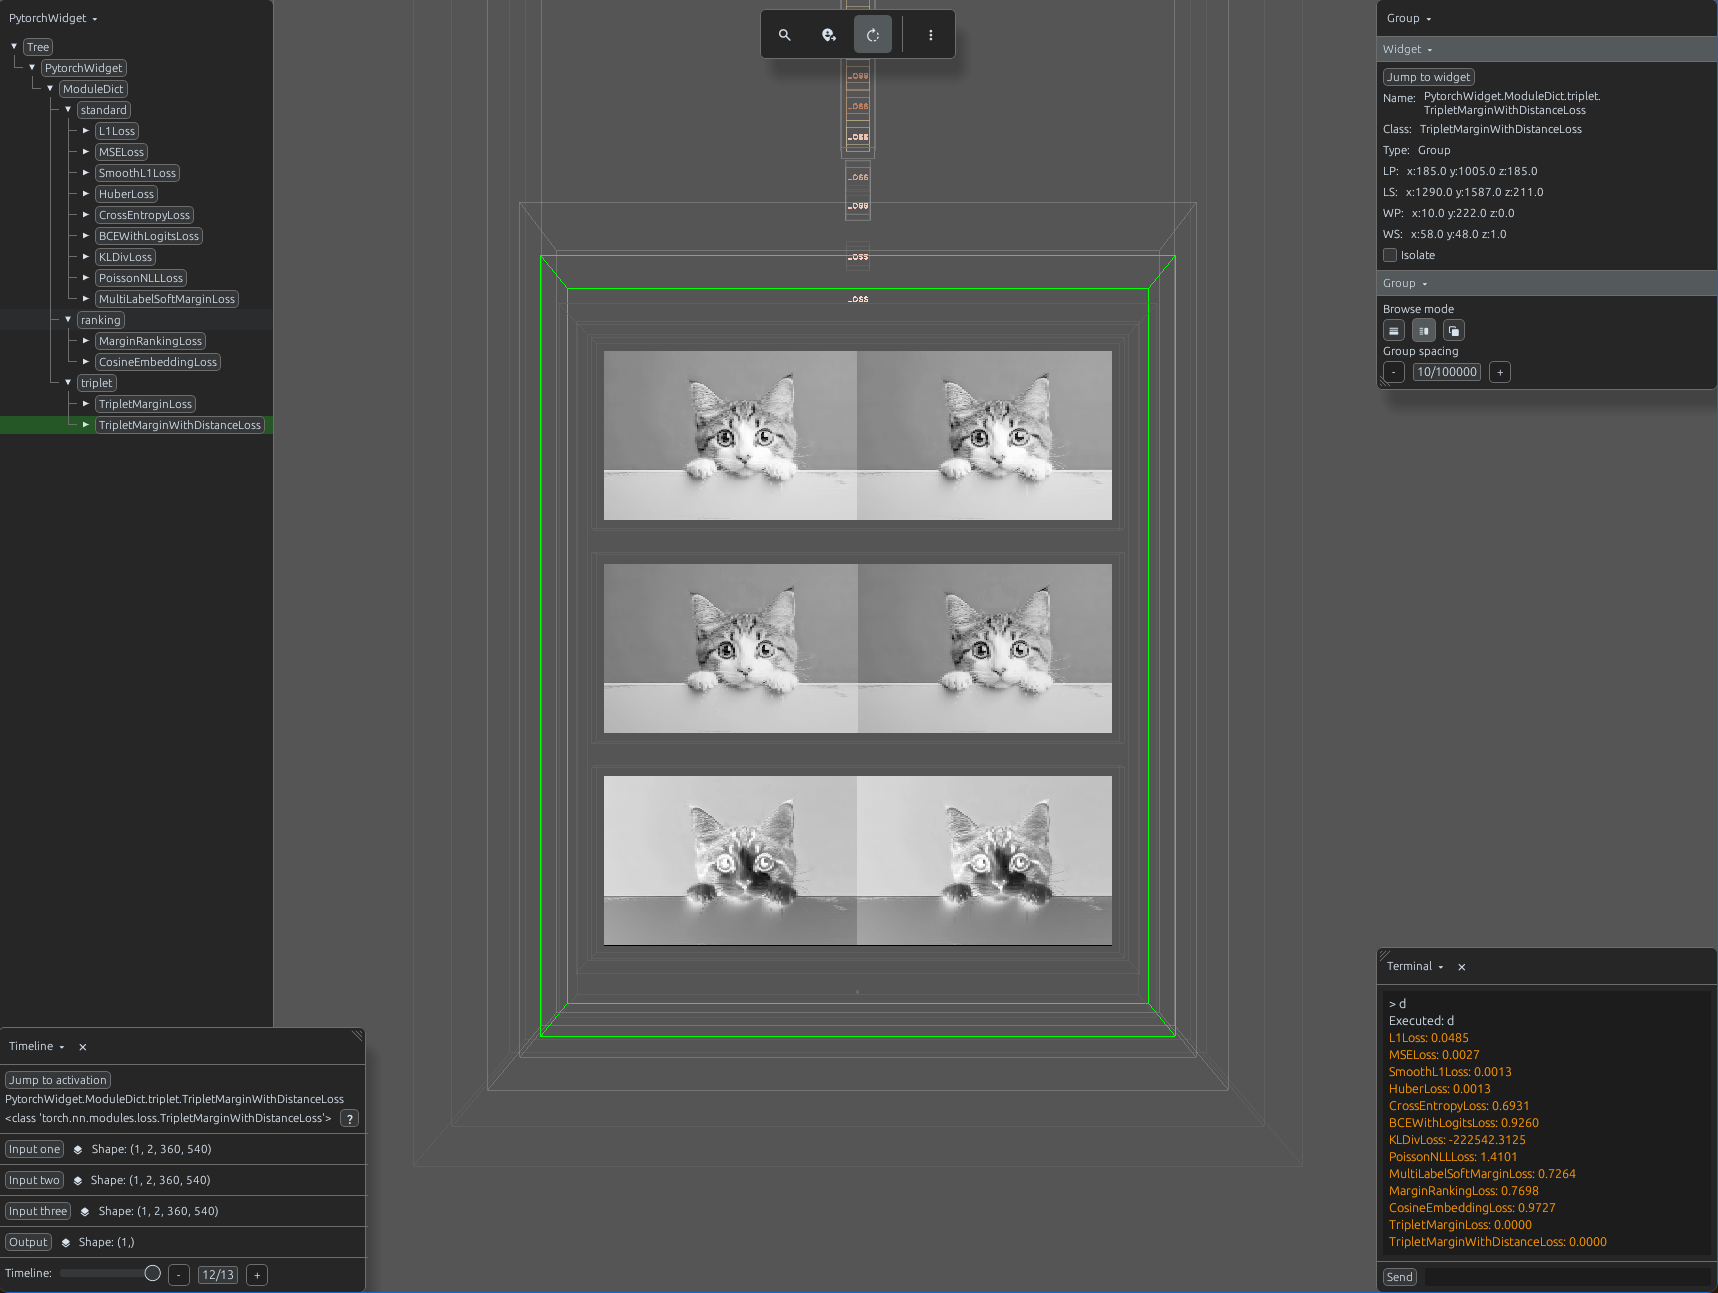Select the PoissonNLLLoss tree item

(x=141, y=278)
